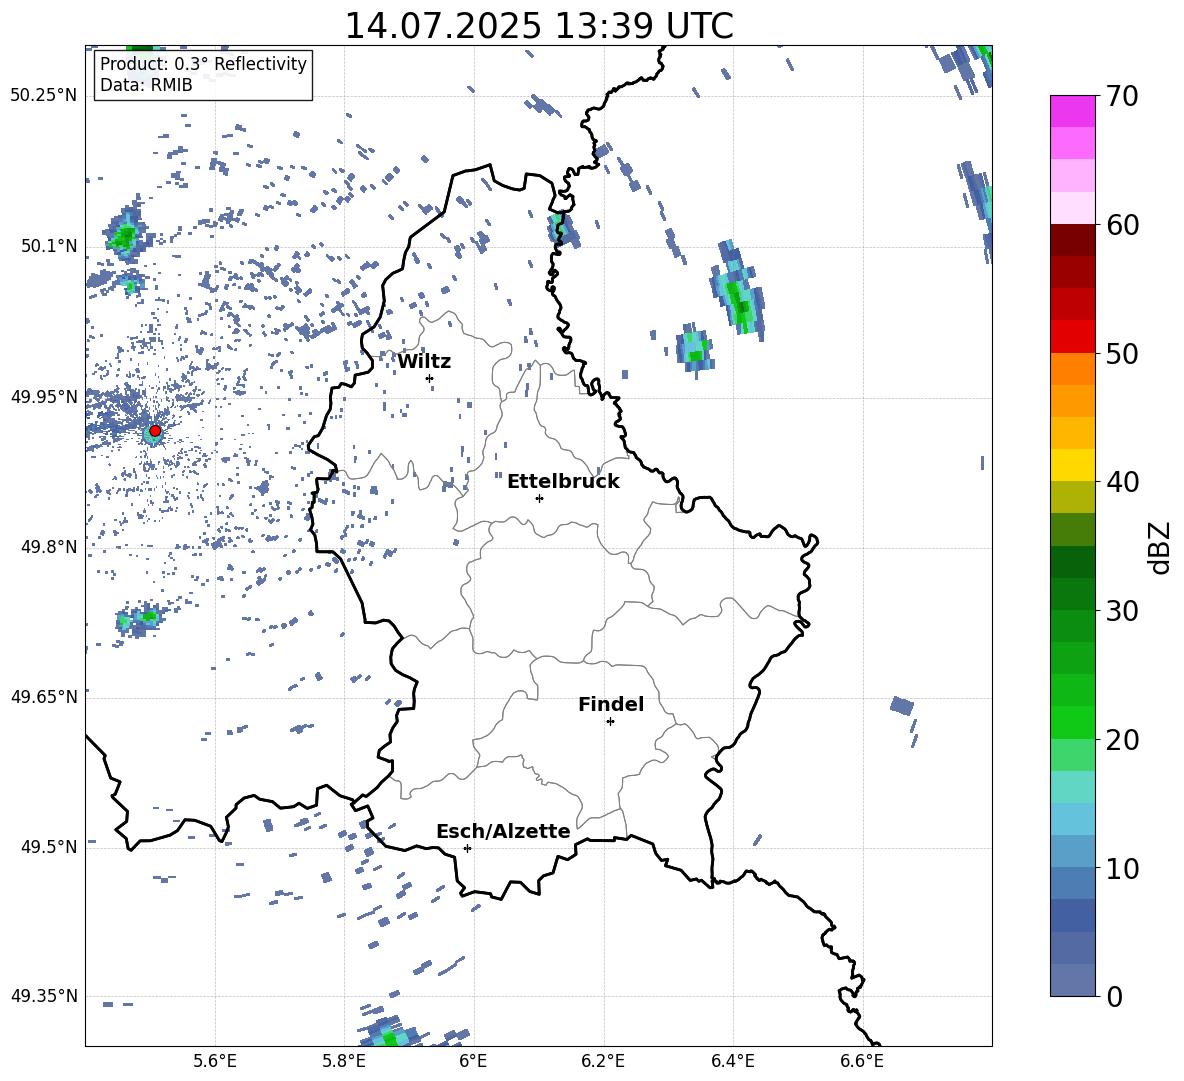Image resolution: width=1184 pixels, height=1081 pixels.
Task: Click the Findel station cross marker
Action: point(610,722)
